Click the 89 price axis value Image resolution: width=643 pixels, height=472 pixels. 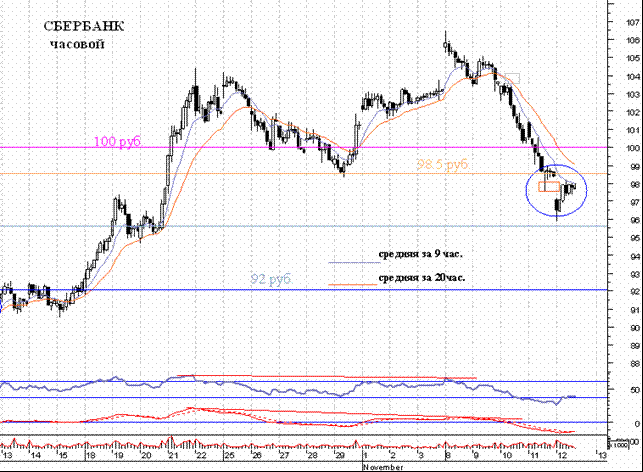pyautogui.click(x=635, y=346)
